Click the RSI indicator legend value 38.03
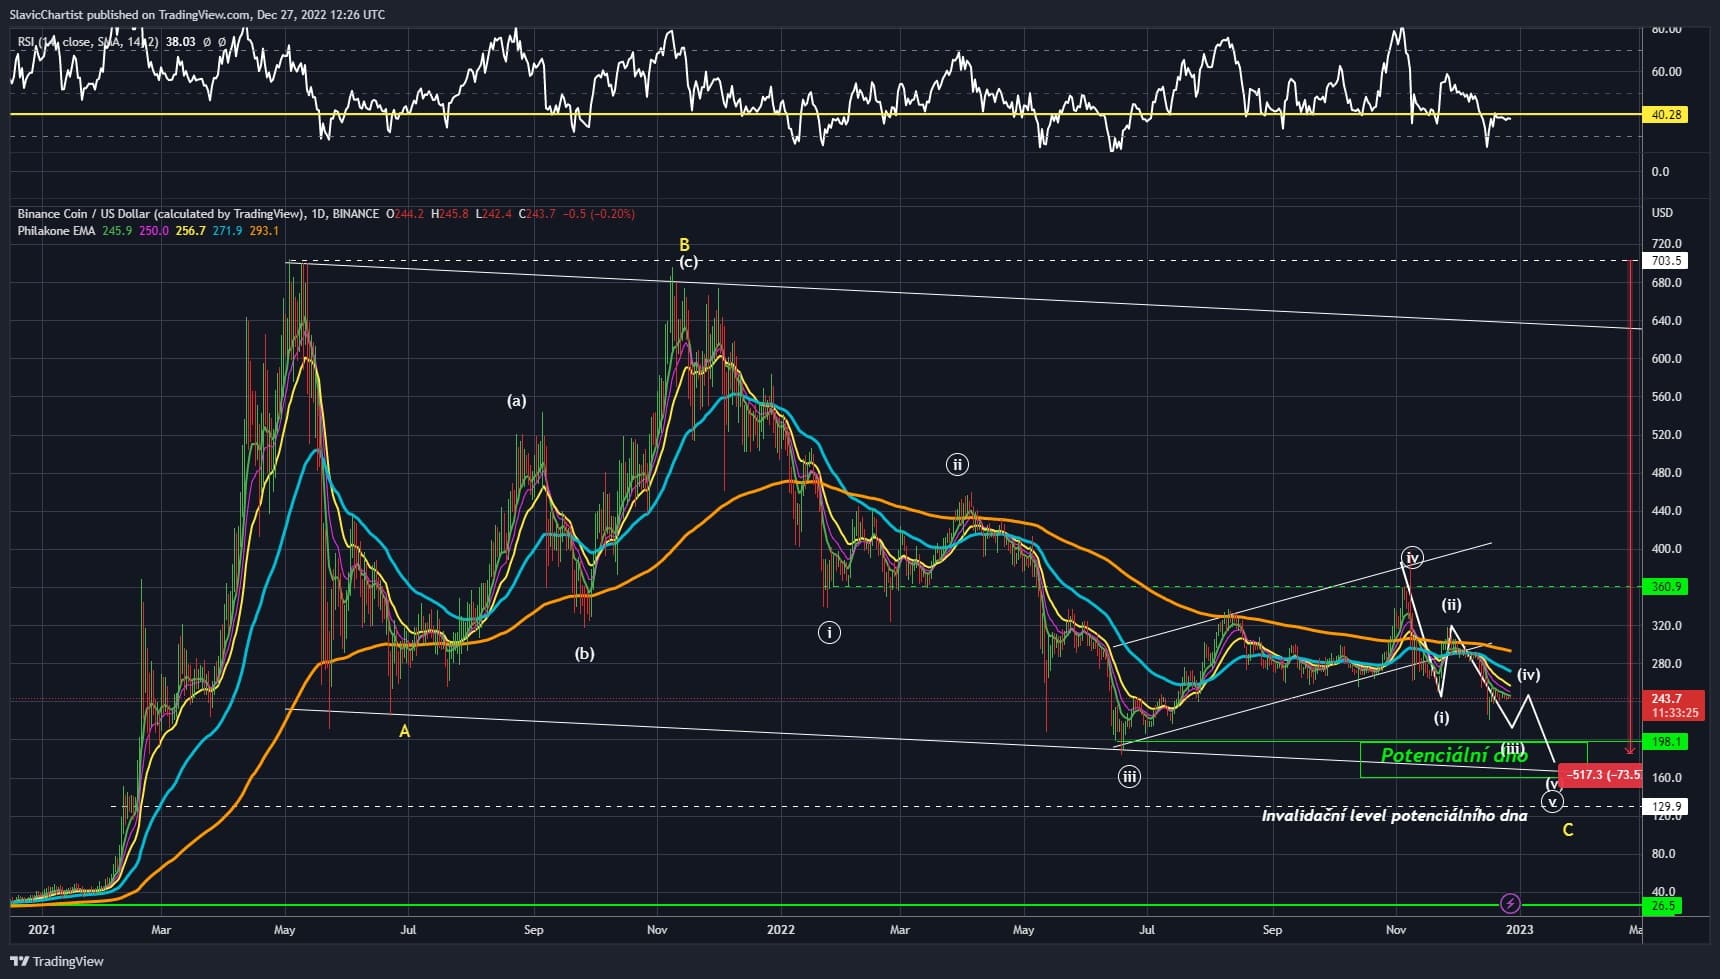Viewport: 1720px width, 979px height. [x=181, y=42]
